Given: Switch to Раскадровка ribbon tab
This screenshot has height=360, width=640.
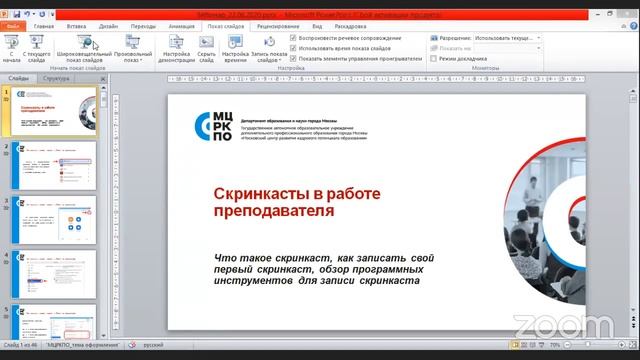Looking at the screenshot, I should click(350, 26).
